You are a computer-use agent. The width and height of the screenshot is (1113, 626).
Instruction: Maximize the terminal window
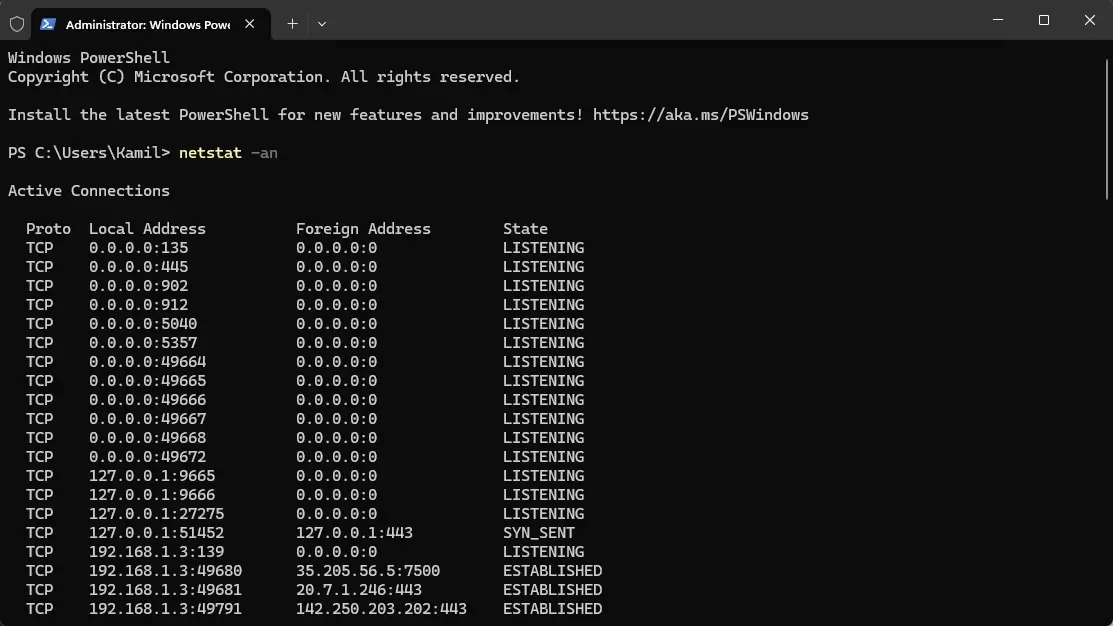pos(1043,20)
